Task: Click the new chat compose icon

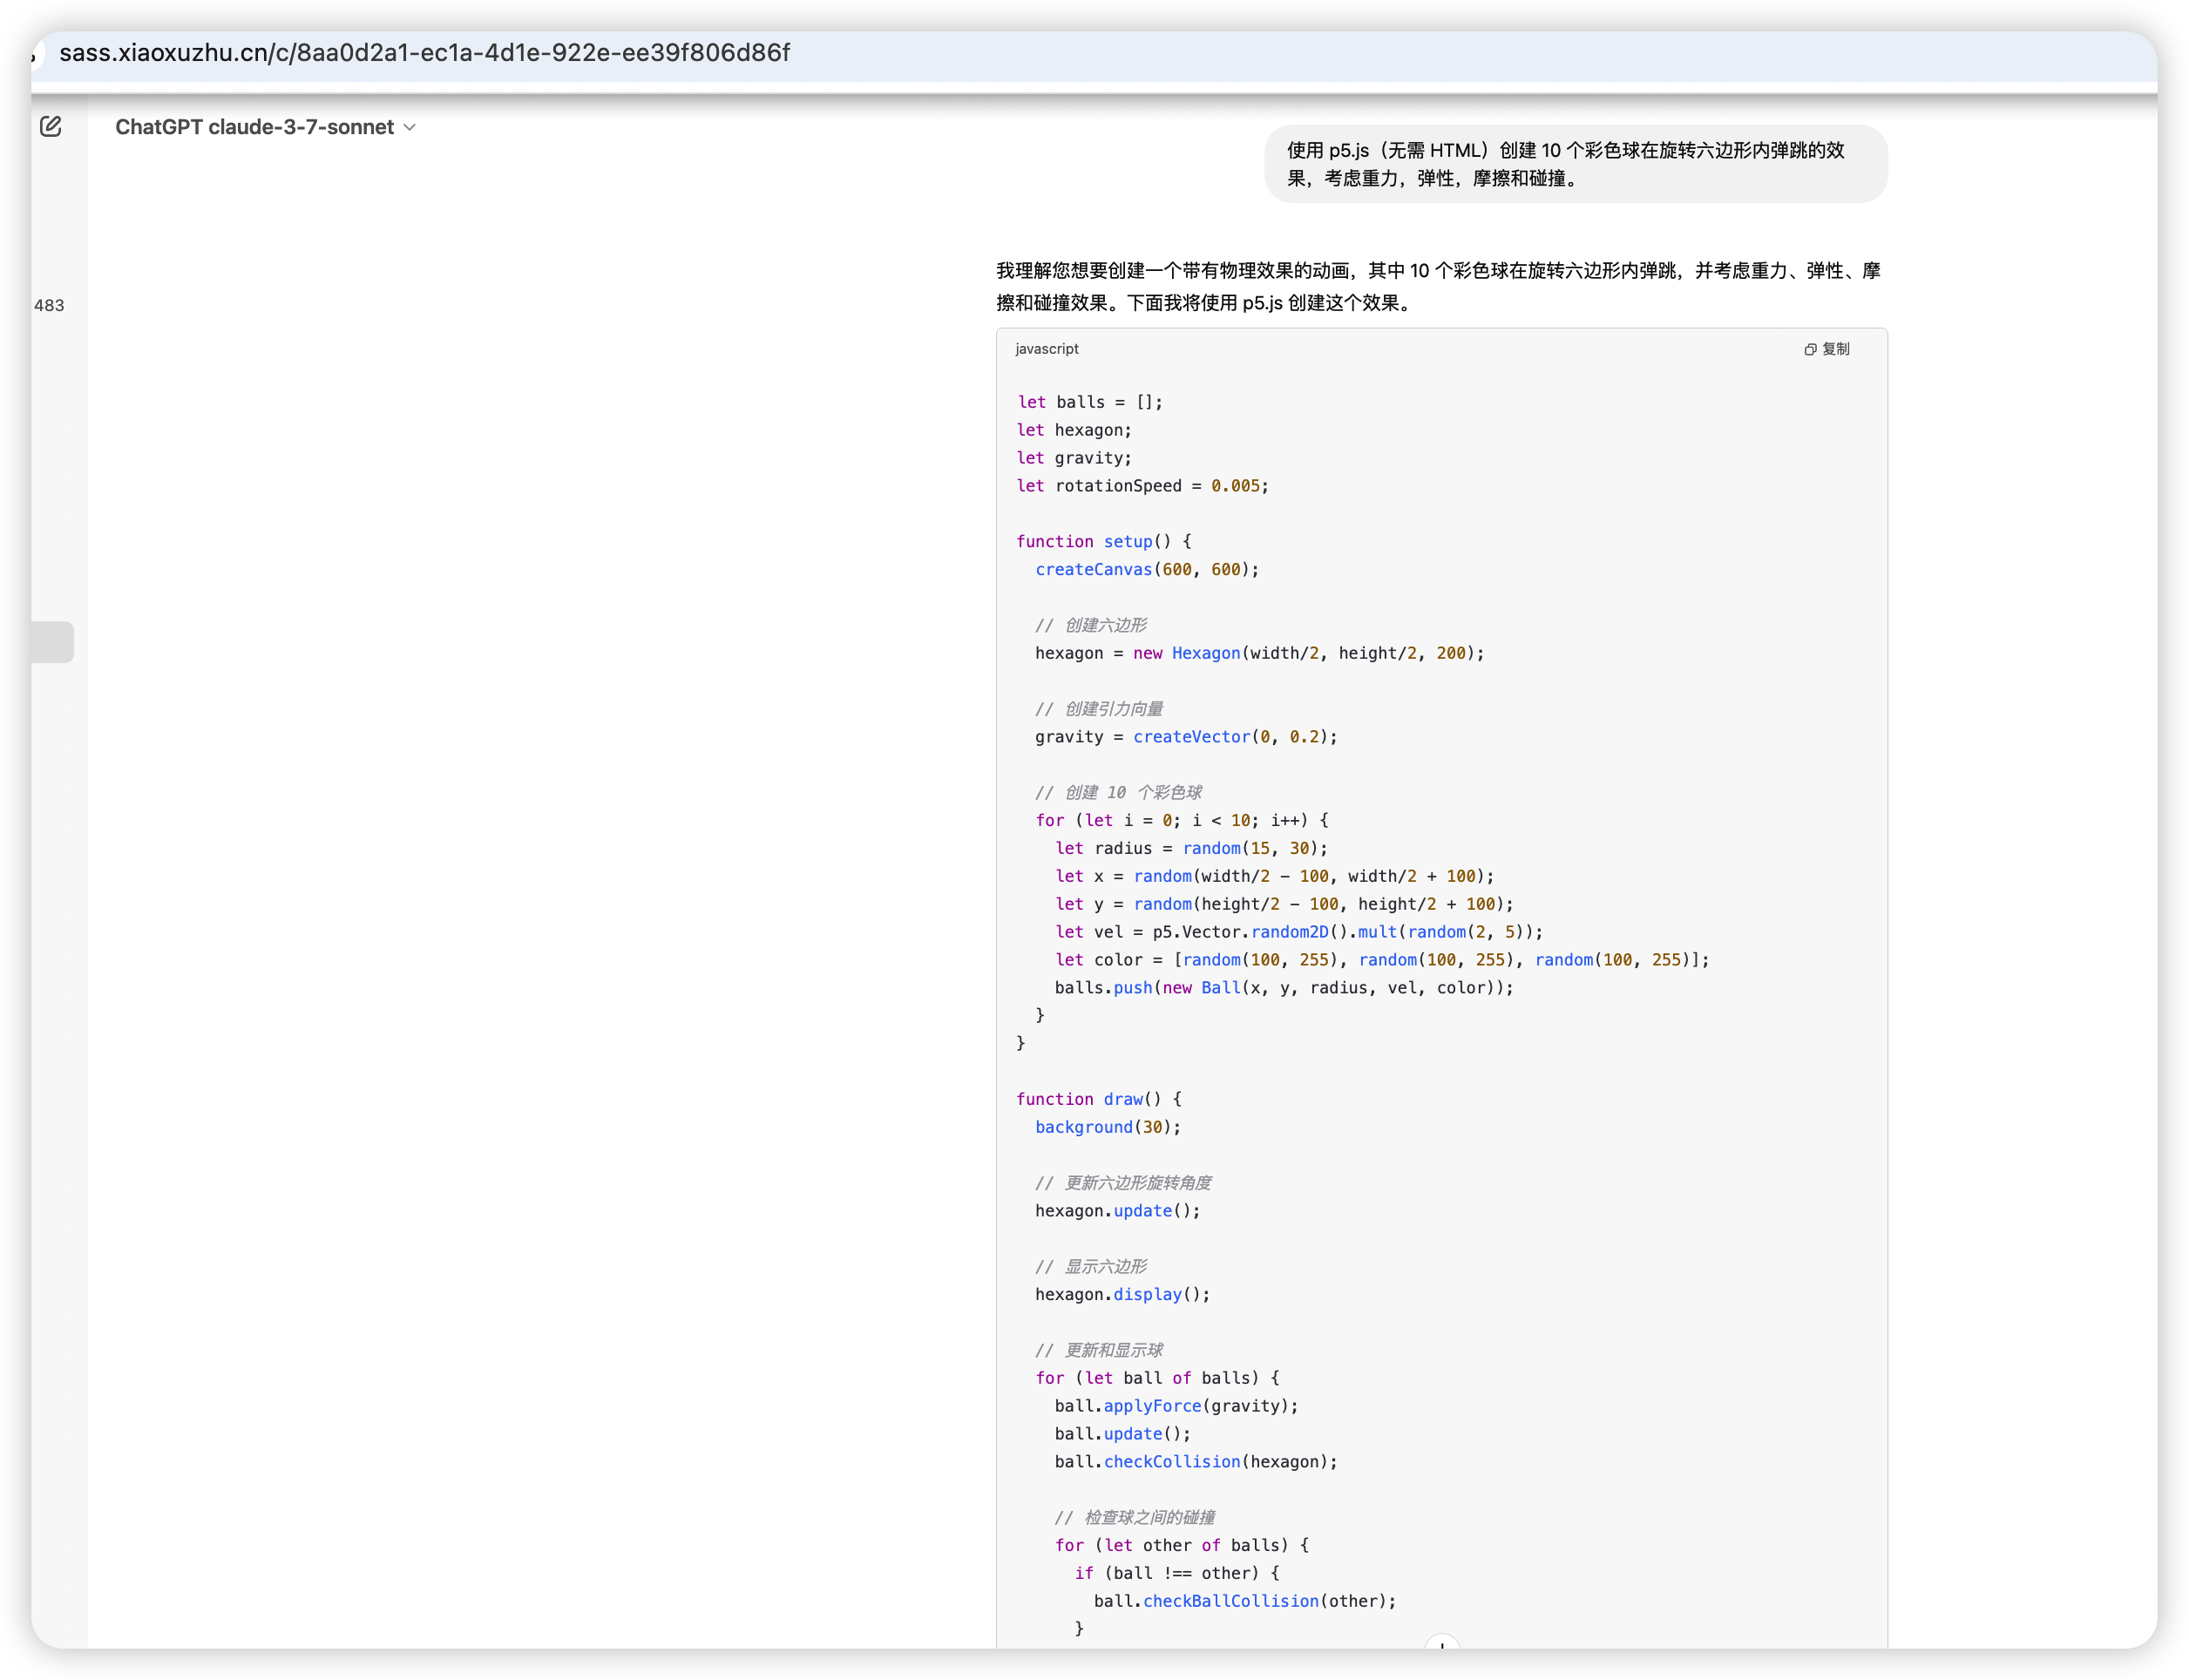Action: 51,127
